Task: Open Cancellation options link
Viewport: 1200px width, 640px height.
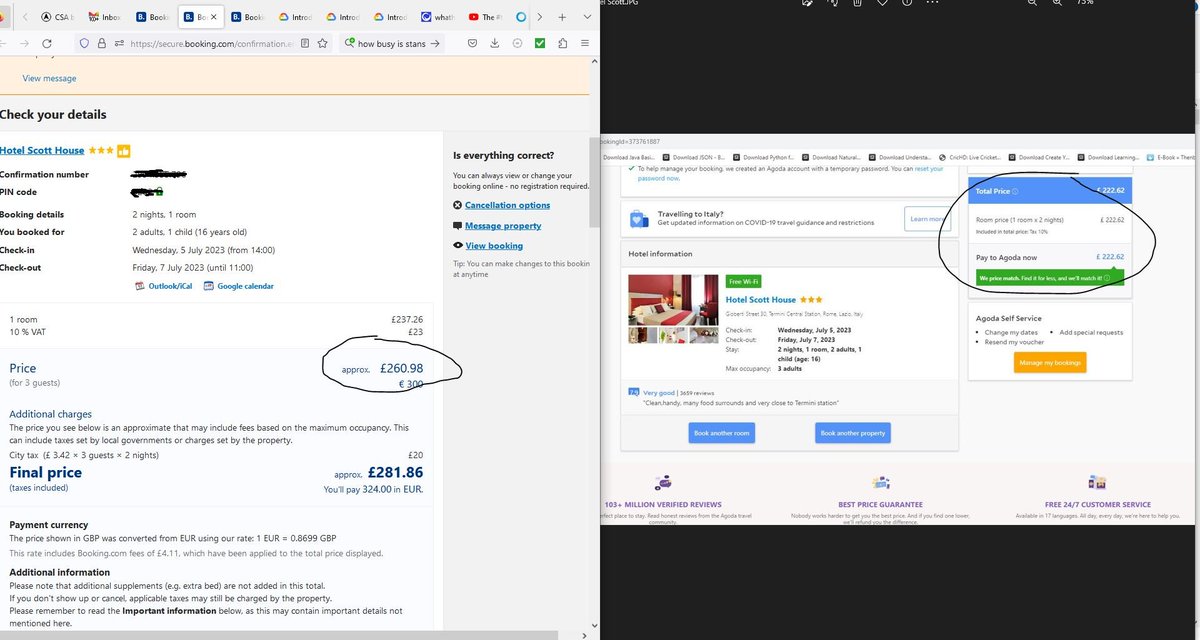Action: tap(507, 205)
